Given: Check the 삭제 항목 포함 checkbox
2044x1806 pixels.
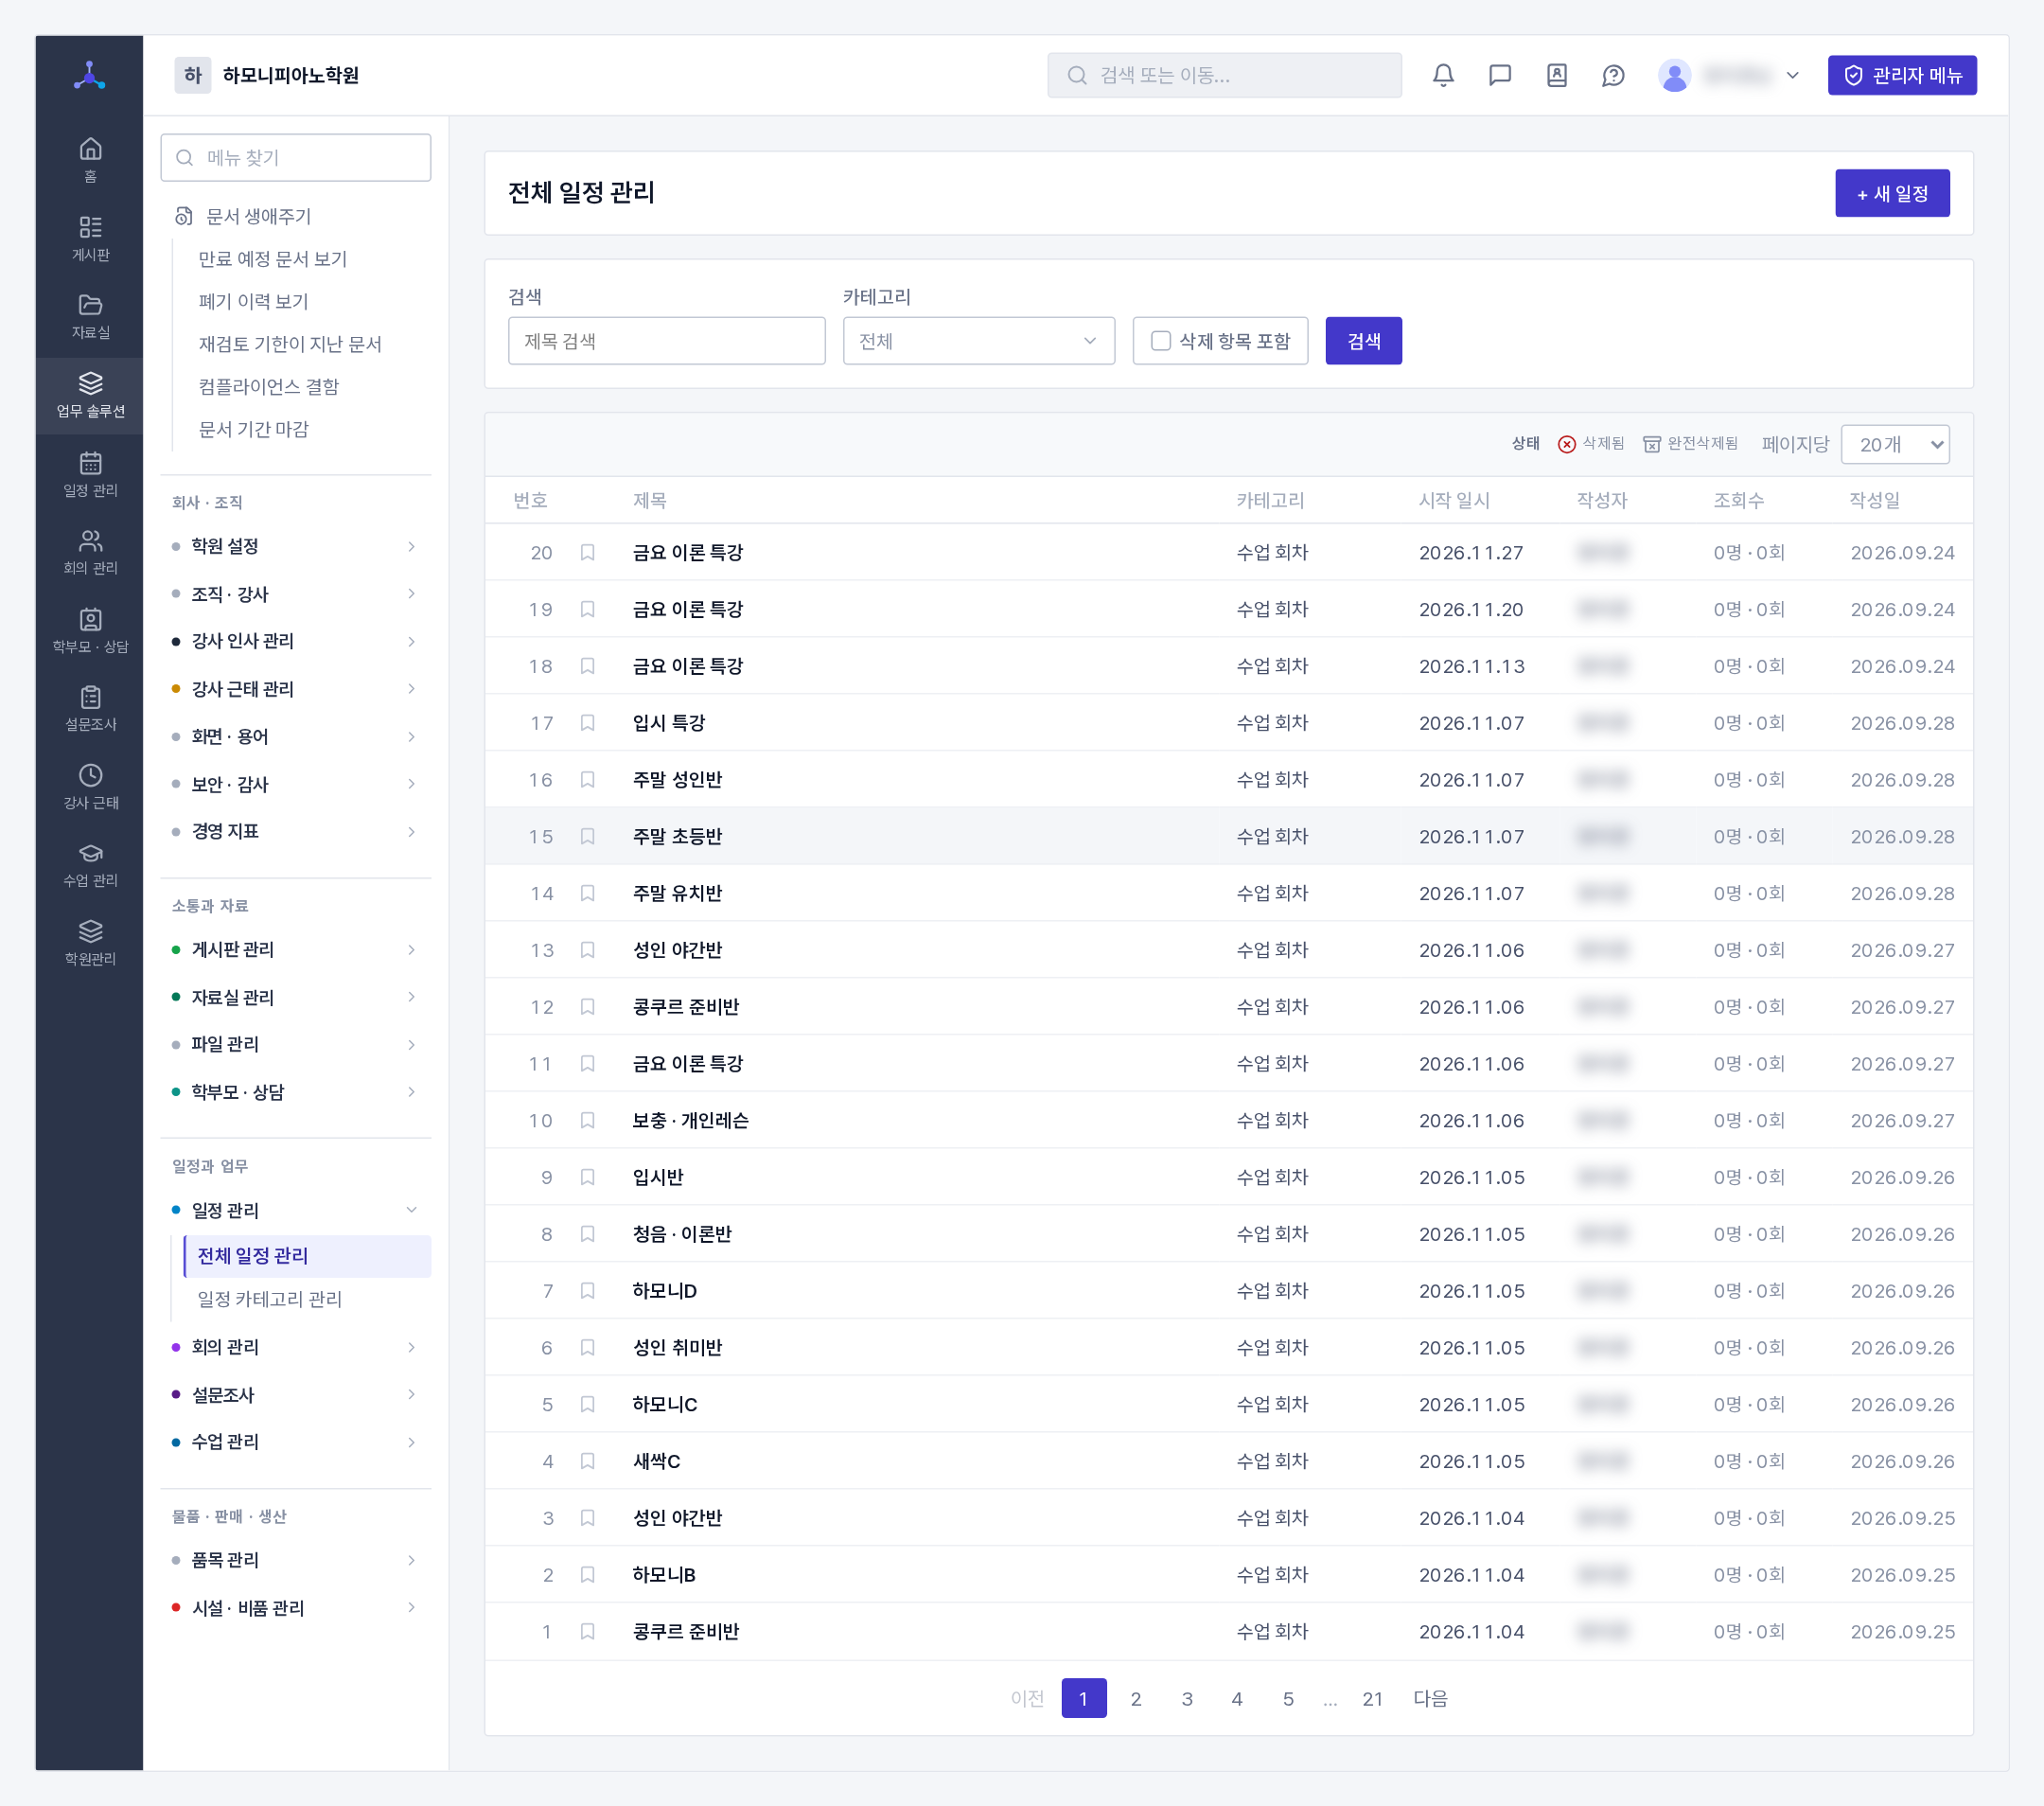Looking at the screenshot, I should [x=1161, y=341].
